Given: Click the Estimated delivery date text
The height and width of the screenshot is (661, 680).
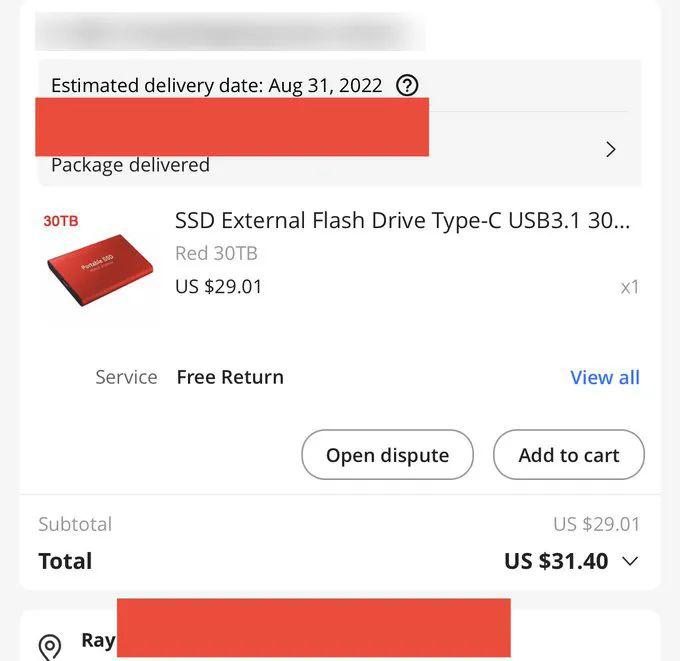Looking at the screenshot, I should pos(216,85).
